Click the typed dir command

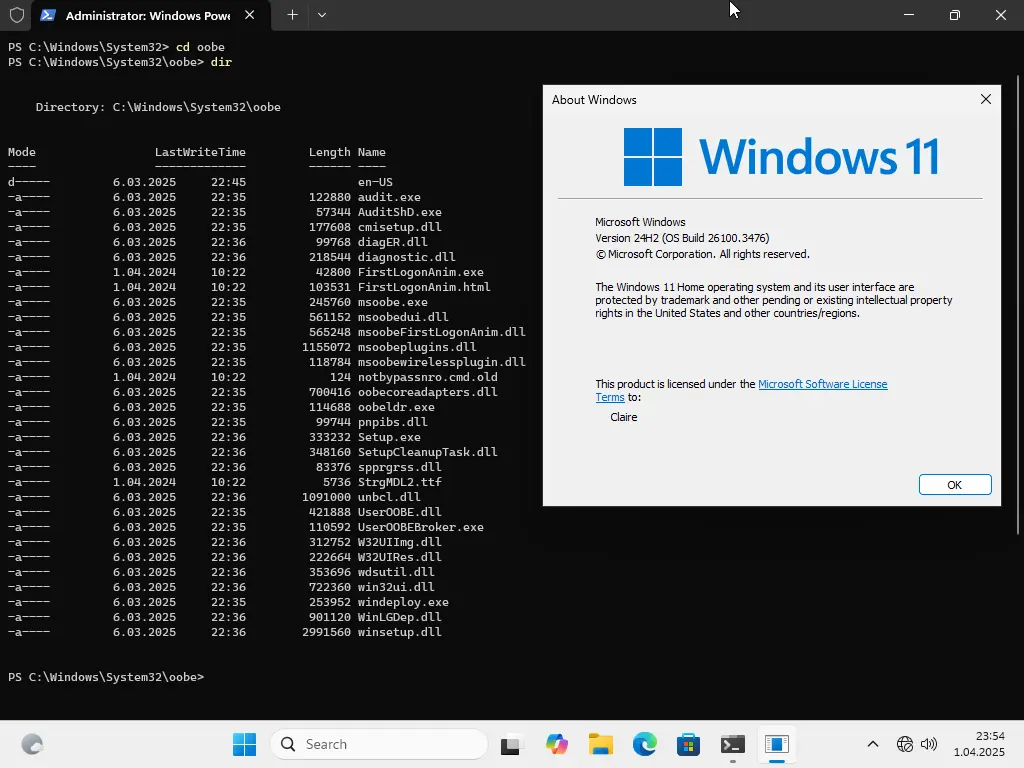[221, 62]
